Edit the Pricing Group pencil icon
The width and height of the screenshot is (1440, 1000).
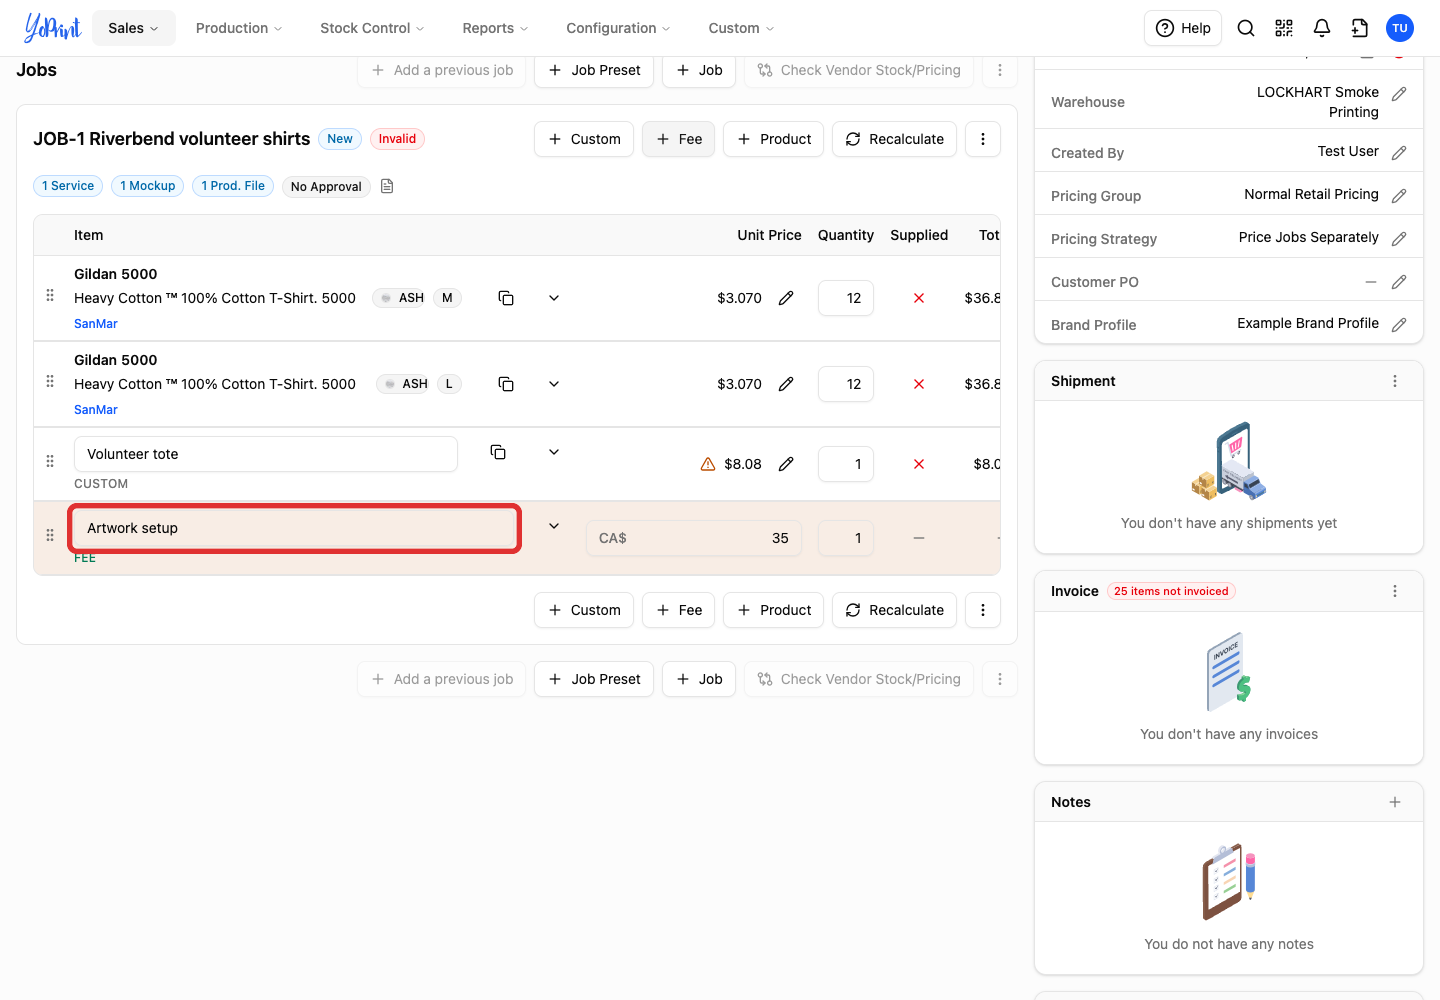(1399, 196)
